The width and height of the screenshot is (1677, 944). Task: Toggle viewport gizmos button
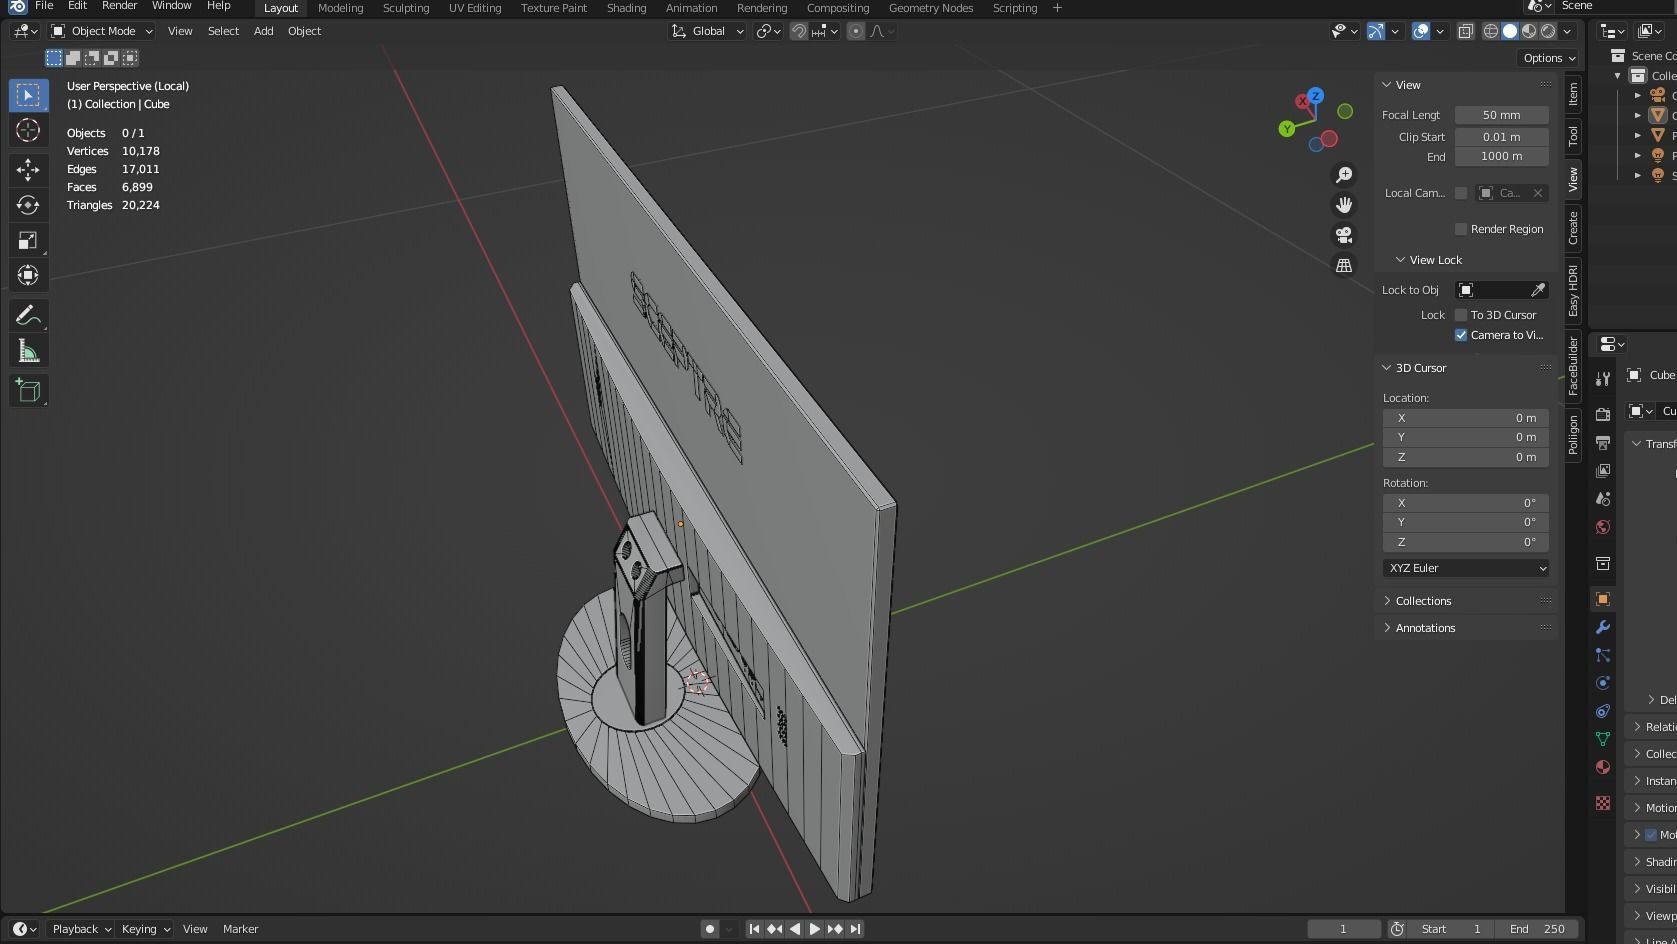click(1377, 31)
